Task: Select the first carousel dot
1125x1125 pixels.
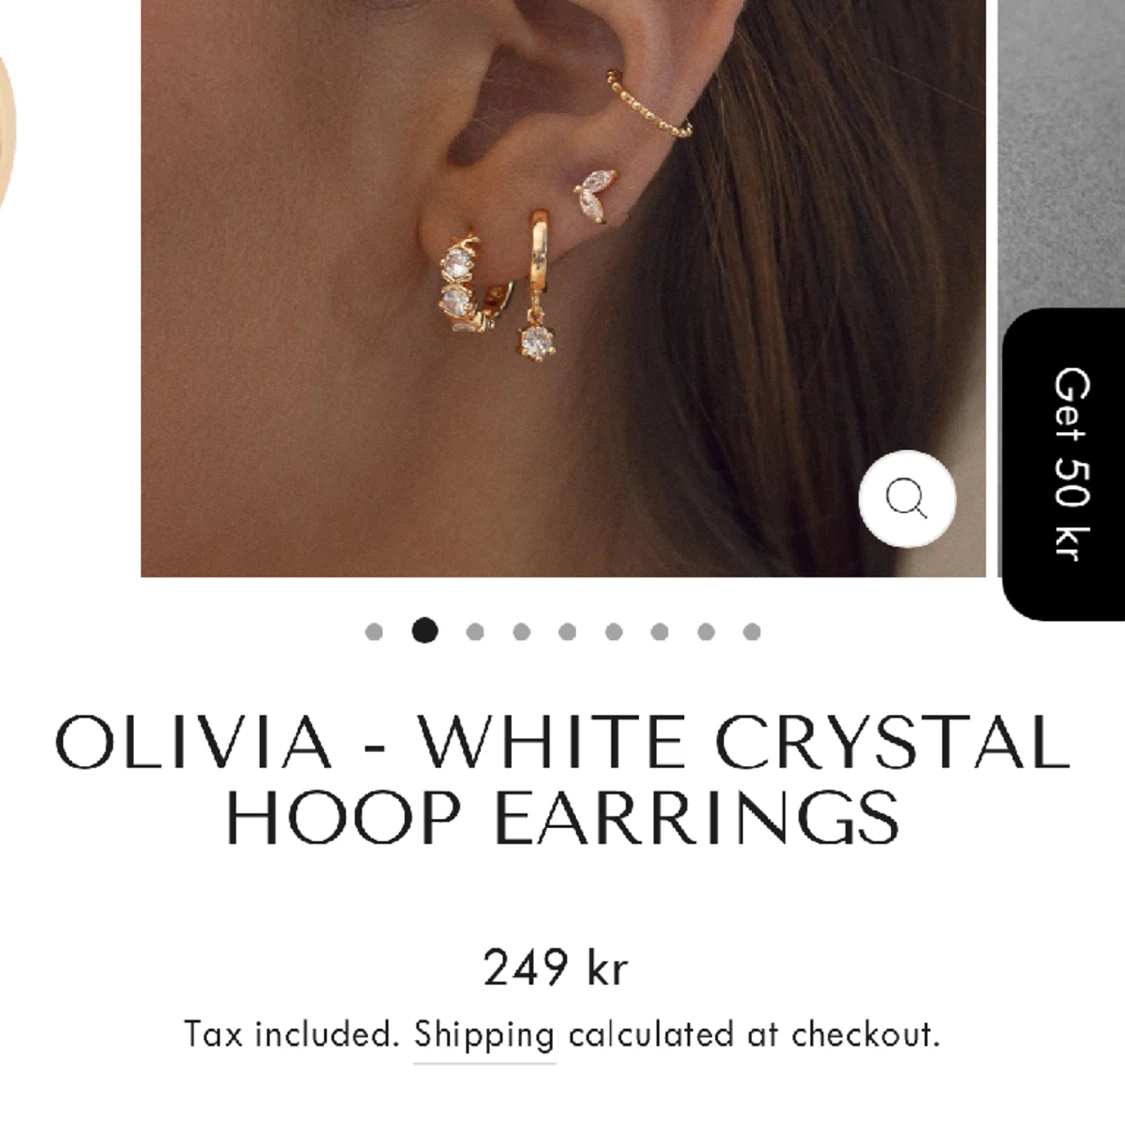Action: pyautogui.click(x=374, y=631)
